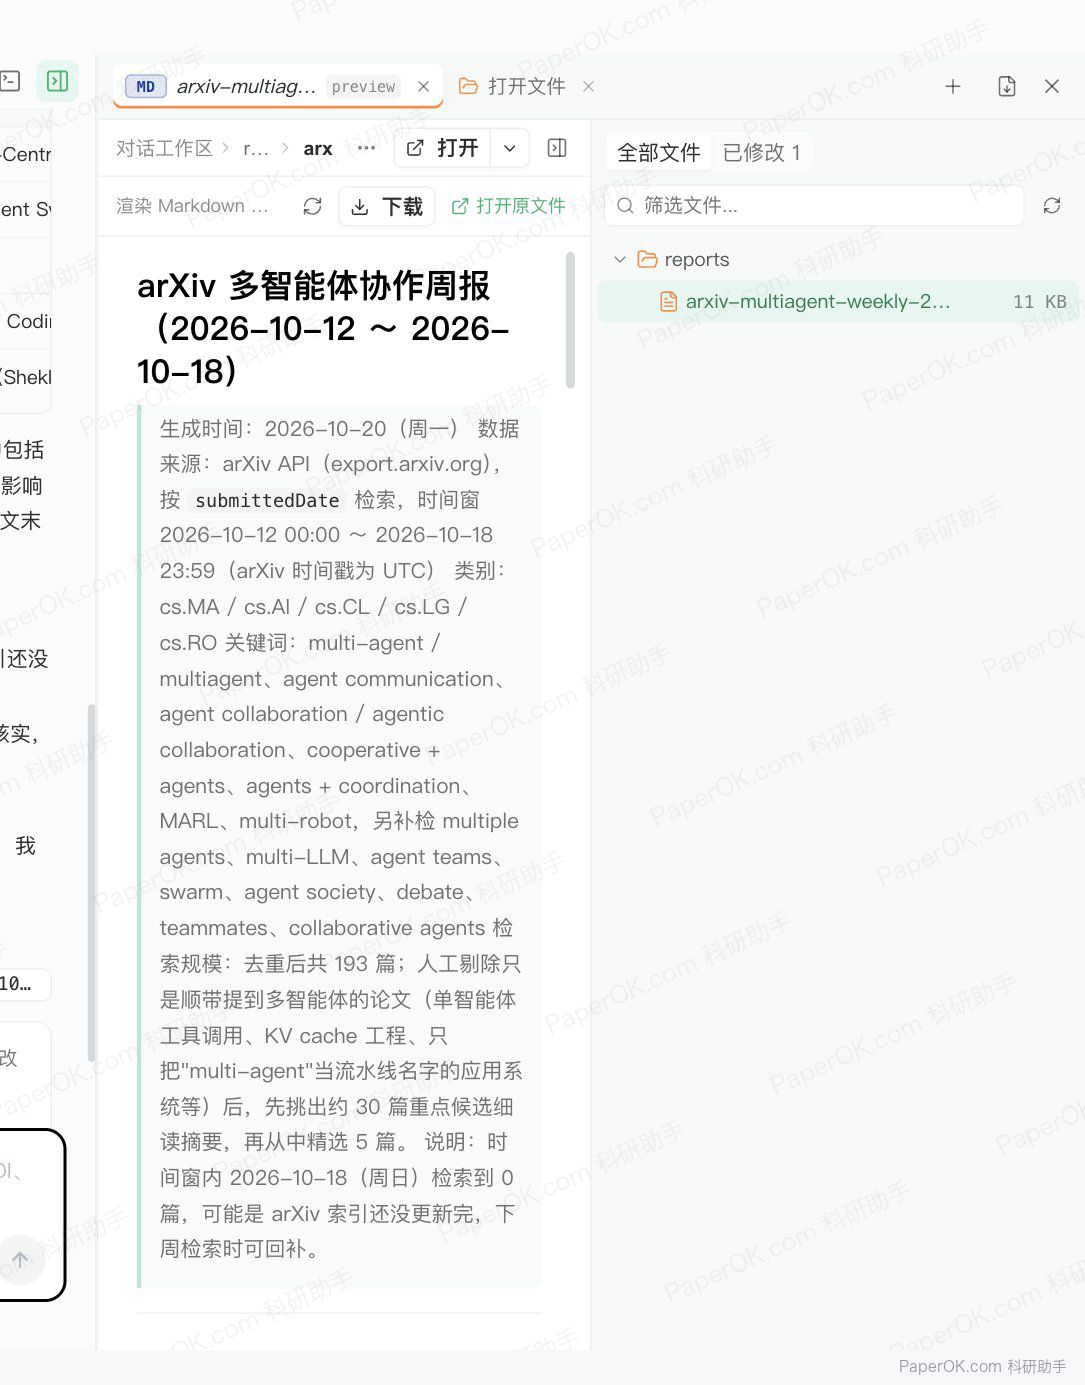Click the arx breadcrumb item
This screenshot has width=1085, height=1385.
tap(318, 148)
